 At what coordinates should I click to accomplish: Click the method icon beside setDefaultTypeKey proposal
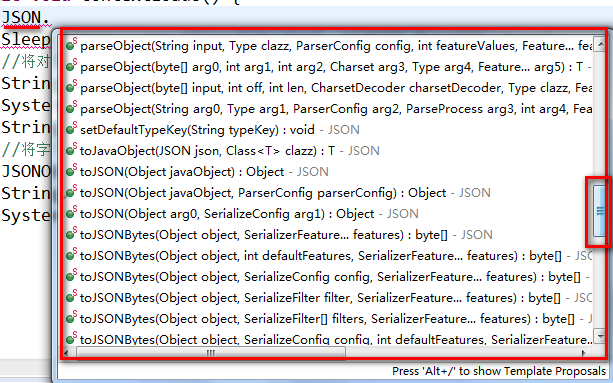pos(71,129)
